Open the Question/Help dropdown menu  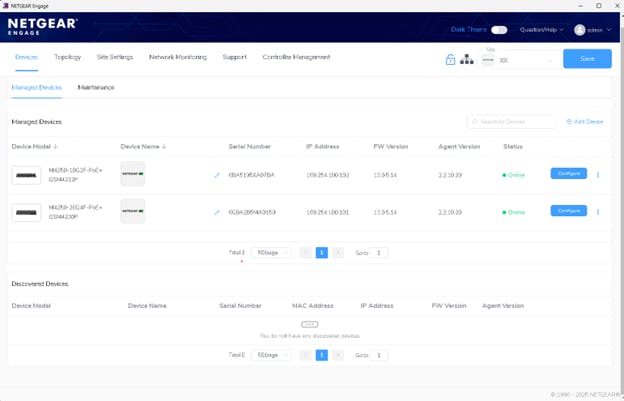pyautogui.click(x=541, y=30)
